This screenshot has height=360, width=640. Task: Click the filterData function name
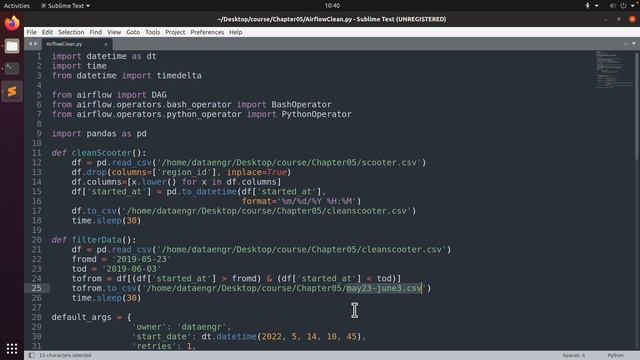[97, 240]
